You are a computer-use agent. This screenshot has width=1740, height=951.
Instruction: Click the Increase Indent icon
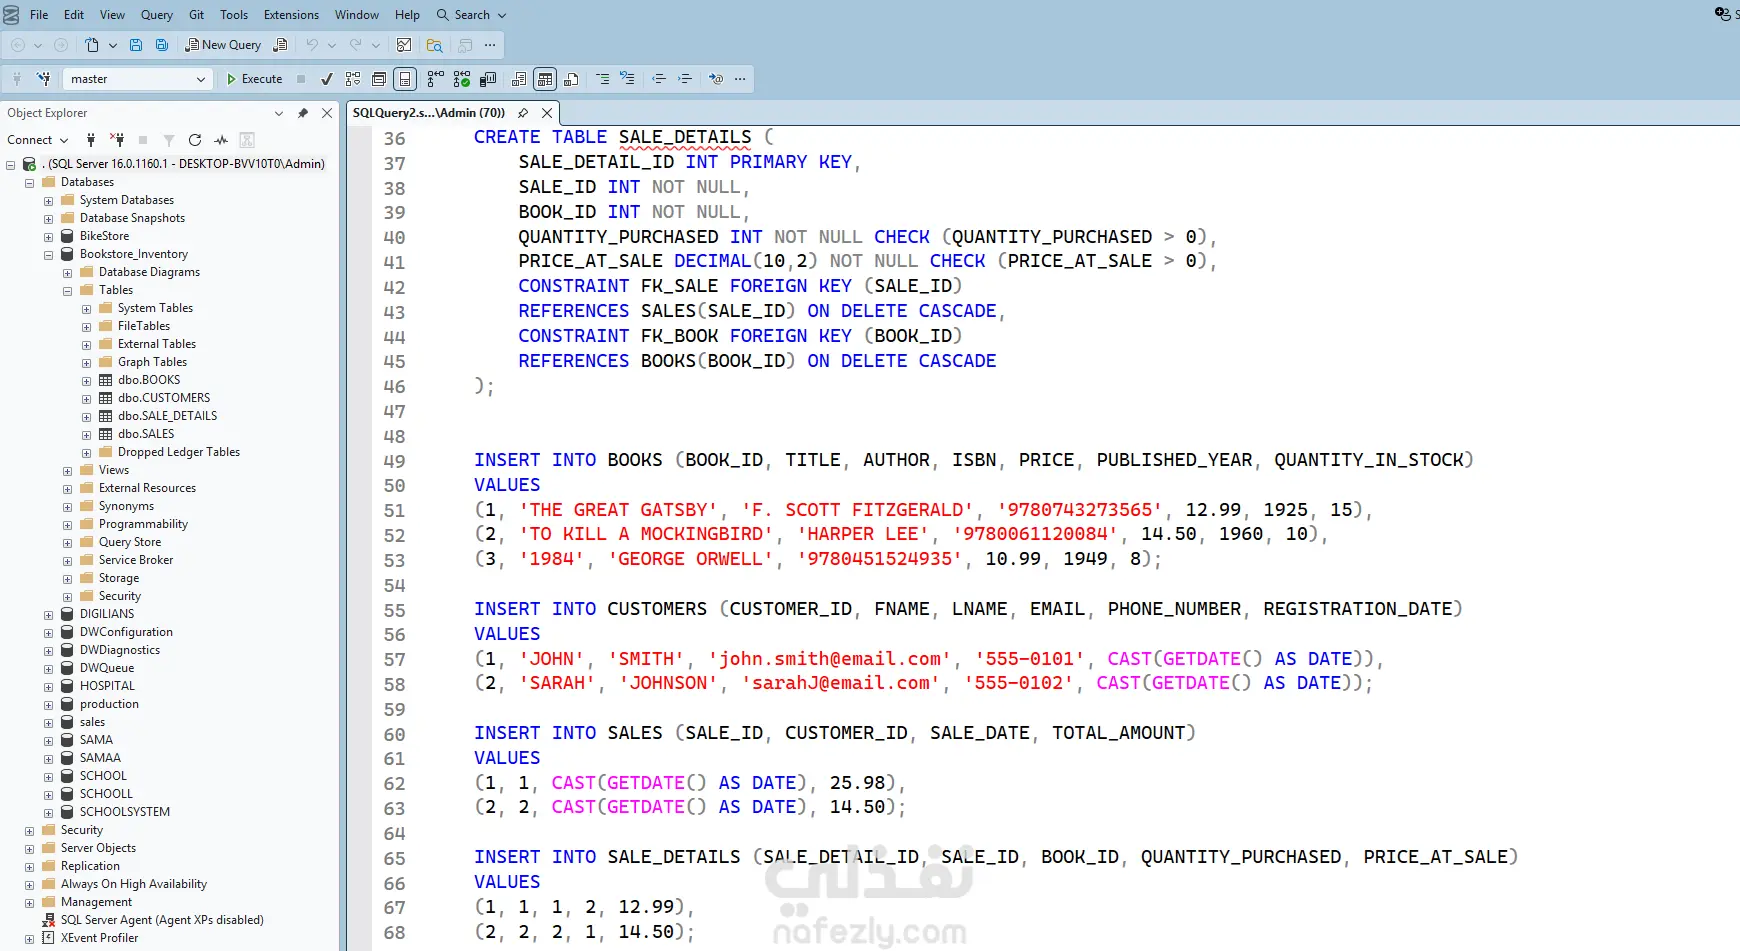pos(685,79)
